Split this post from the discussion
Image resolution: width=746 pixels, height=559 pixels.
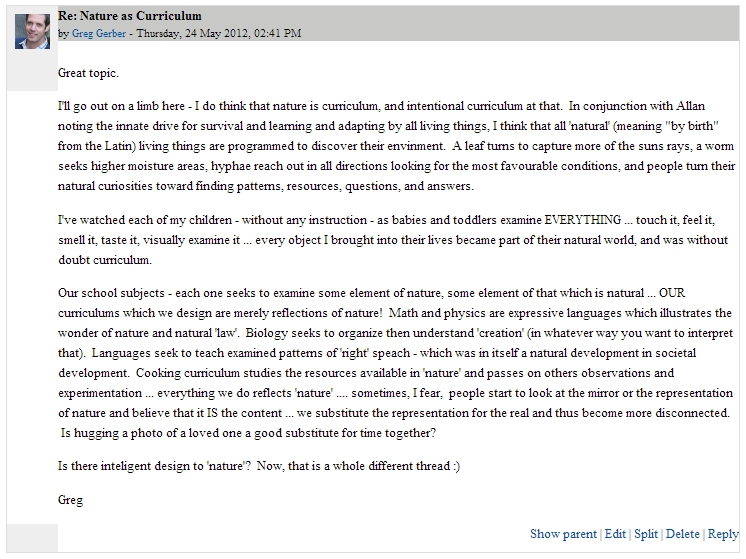coord(645,534)
